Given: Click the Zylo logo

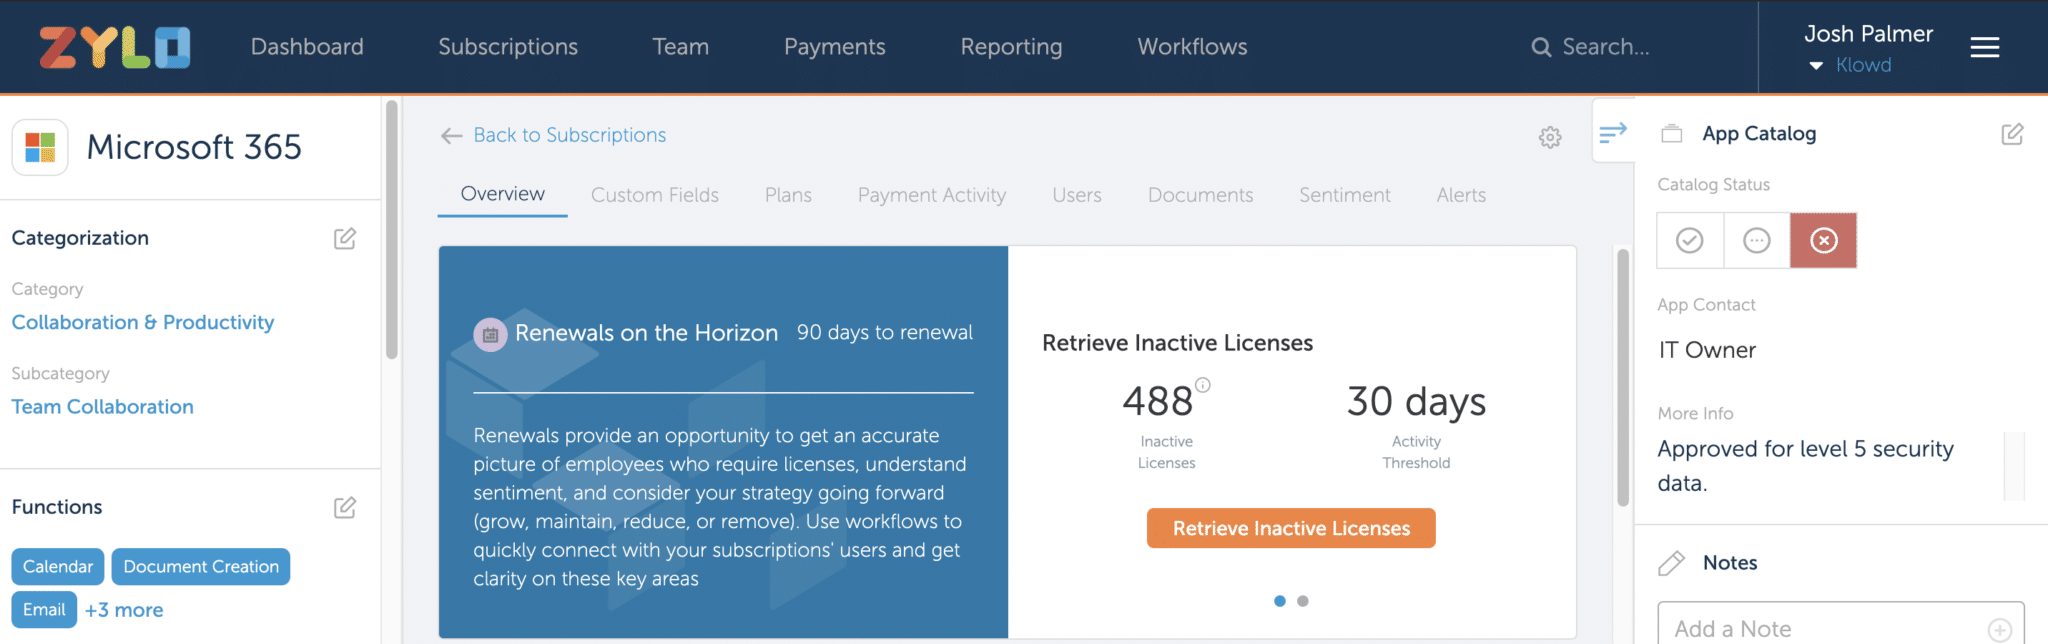Looking at the screenshot, I should (x=115, y=47).
